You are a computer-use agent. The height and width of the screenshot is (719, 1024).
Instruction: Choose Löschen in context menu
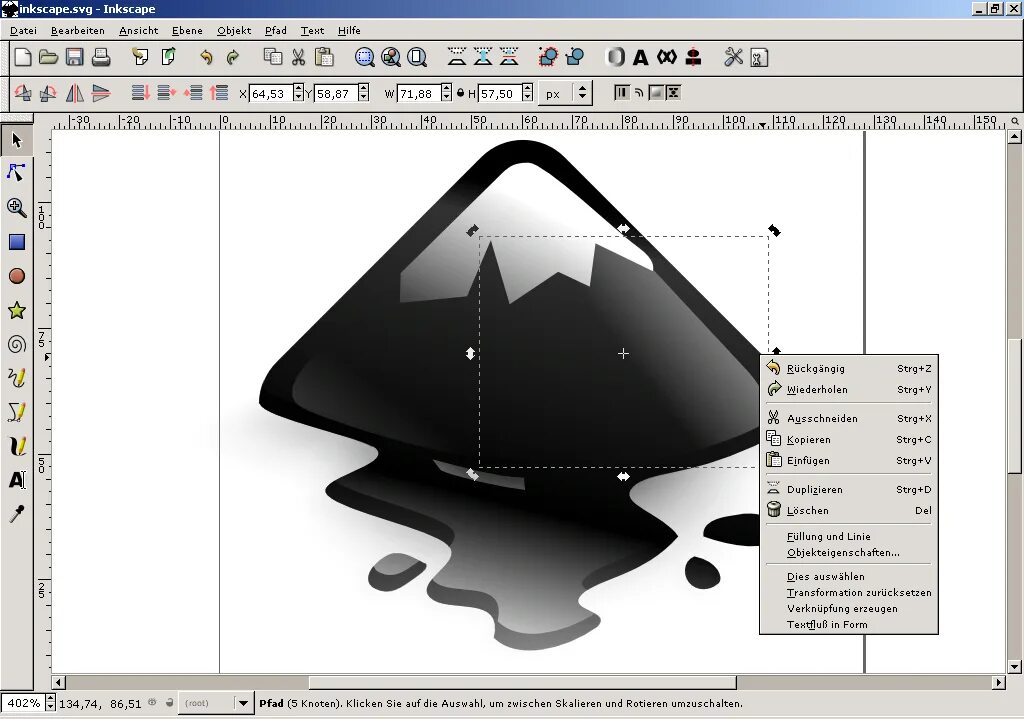pos(849,510)
